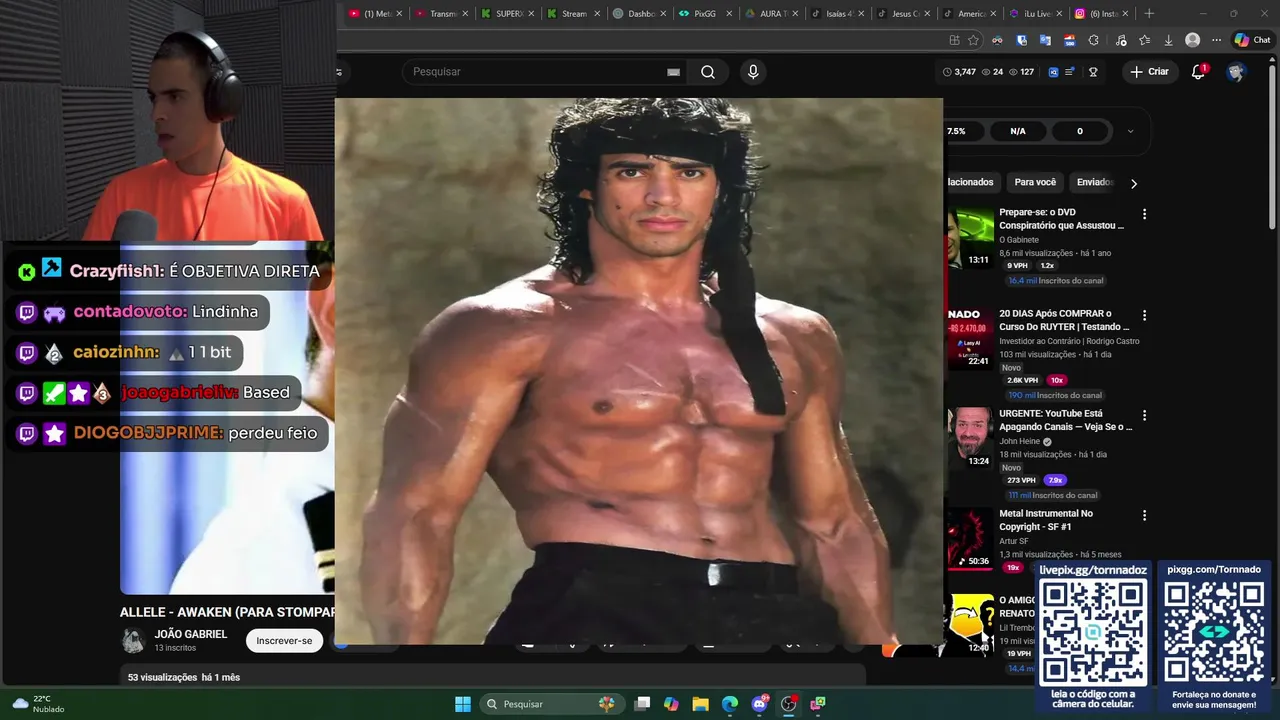The width and height of the screenshot is (1280, 720).
Task: Open the browser extensions puzzle icon
Action: tap(1093, 40)
